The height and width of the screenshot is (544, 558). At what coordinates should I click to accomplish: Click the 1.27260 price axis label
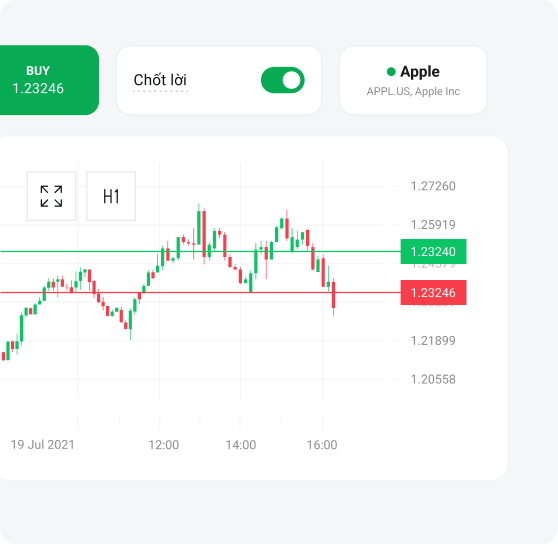click(x=433, y=186)
